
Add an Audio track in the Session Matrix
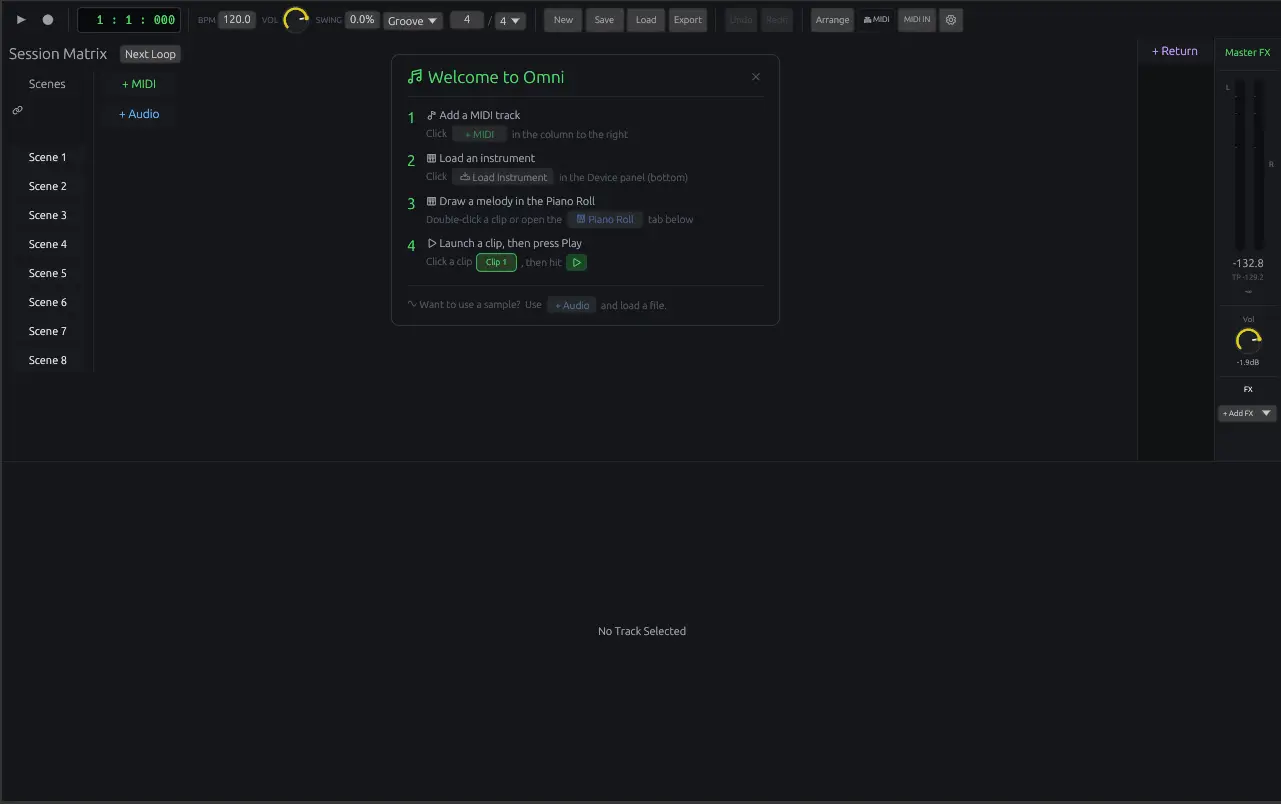pos(139,114)
